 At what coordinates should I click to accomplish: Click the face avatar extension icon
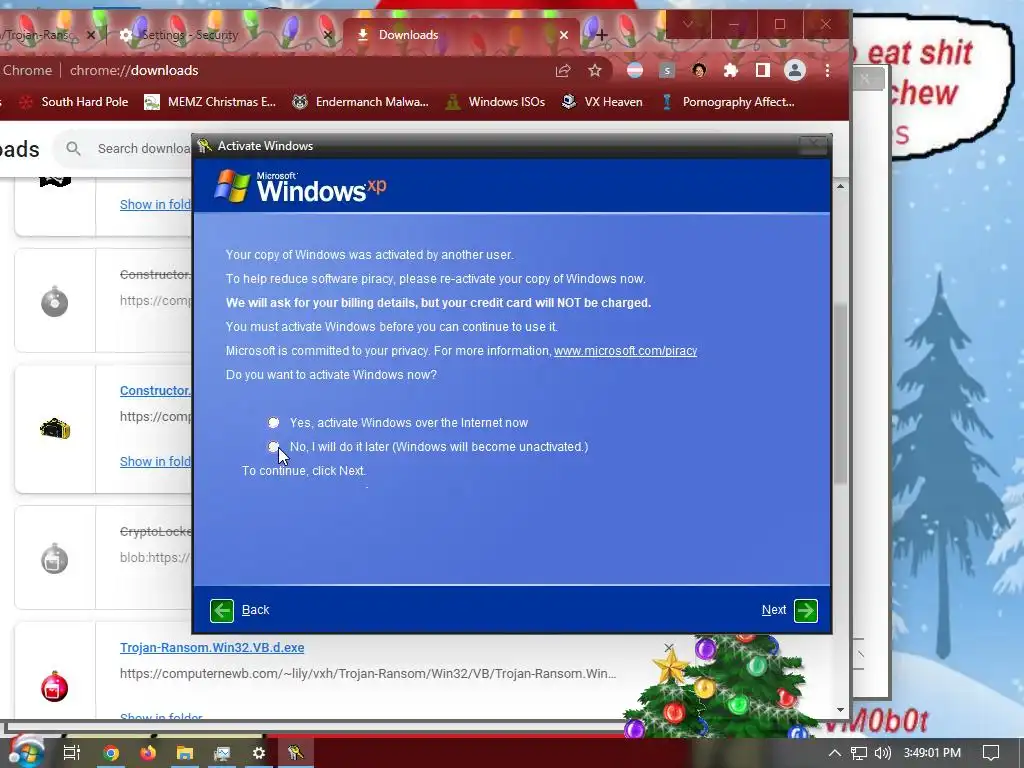point(699,71)
